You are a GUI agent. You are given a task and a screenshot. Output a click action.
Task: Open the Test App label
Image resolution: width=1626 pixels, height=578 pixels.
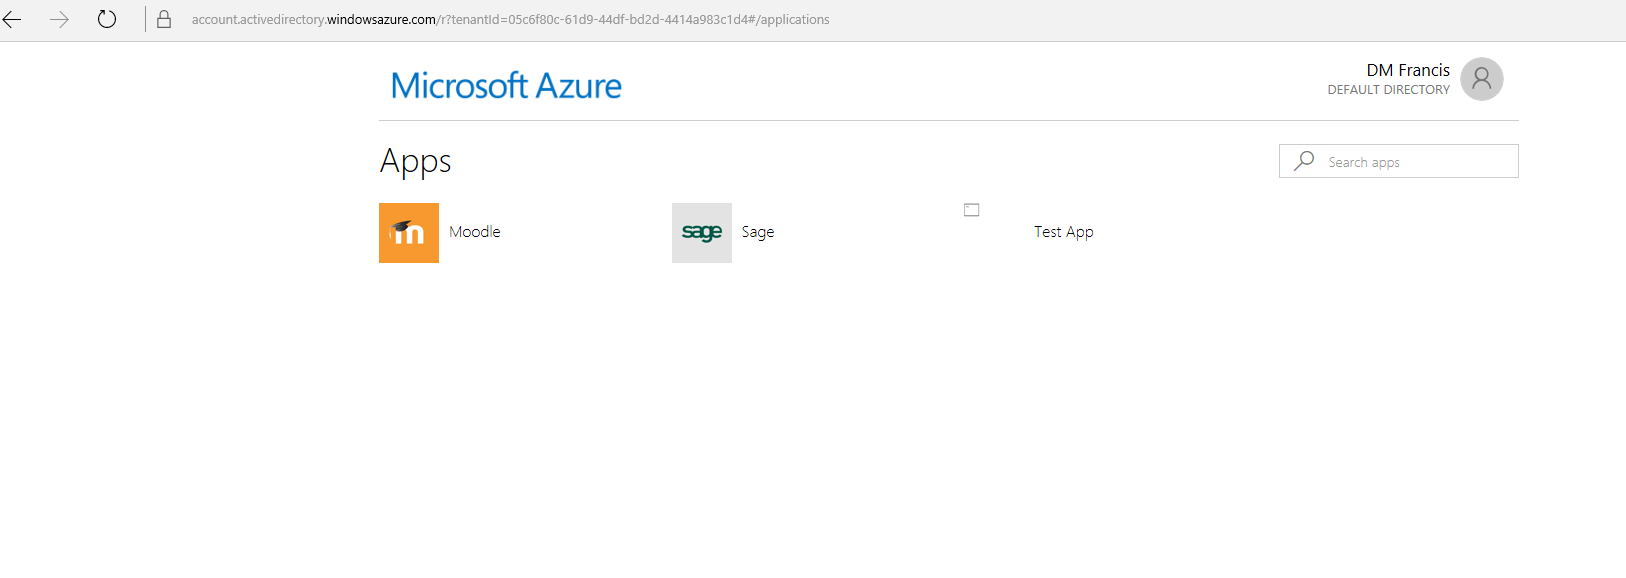tap(1064, 232)
